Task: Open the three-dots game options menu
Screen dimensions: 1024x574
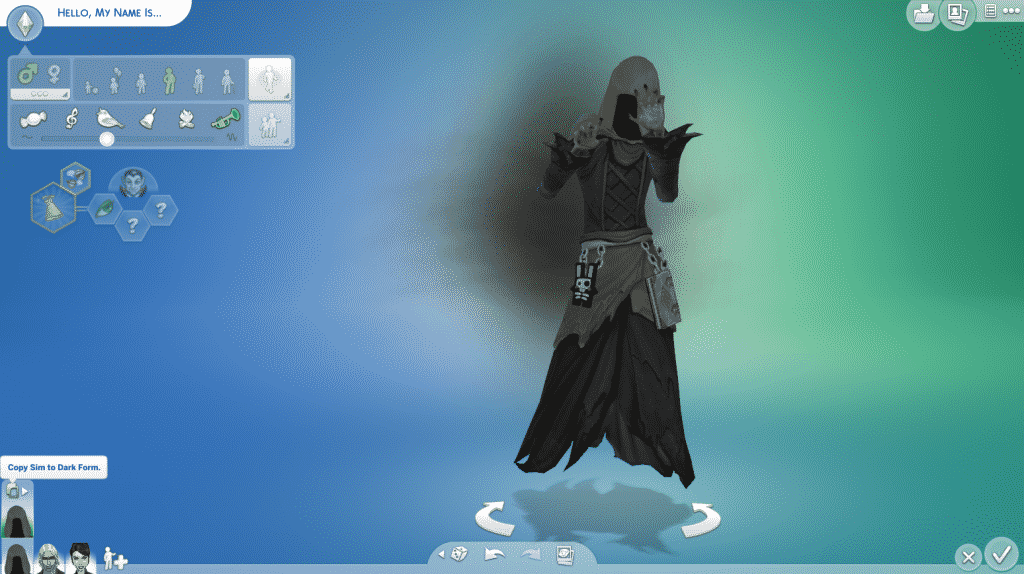Action: [1011, 10]
